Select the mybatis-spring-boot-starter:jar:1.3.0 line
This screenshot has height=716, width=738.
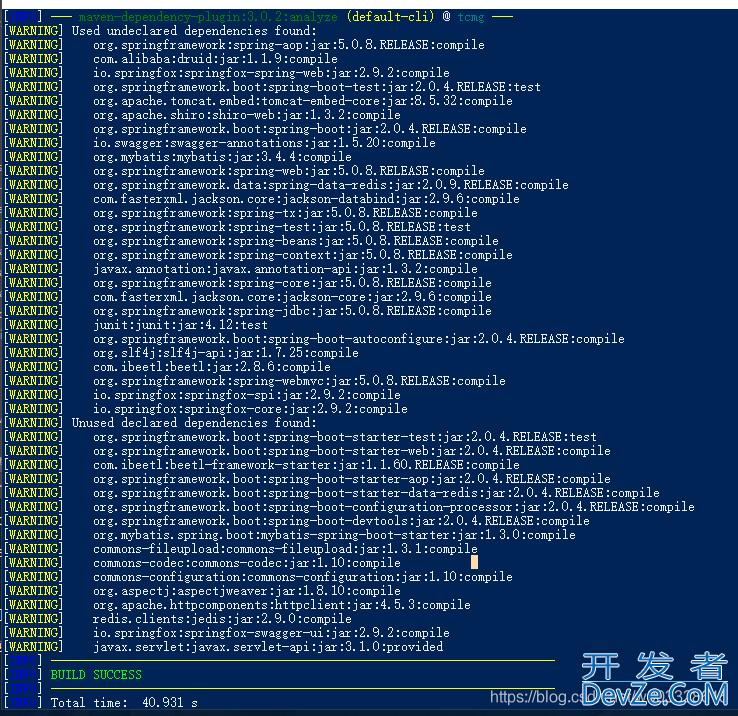pos(334,535)
